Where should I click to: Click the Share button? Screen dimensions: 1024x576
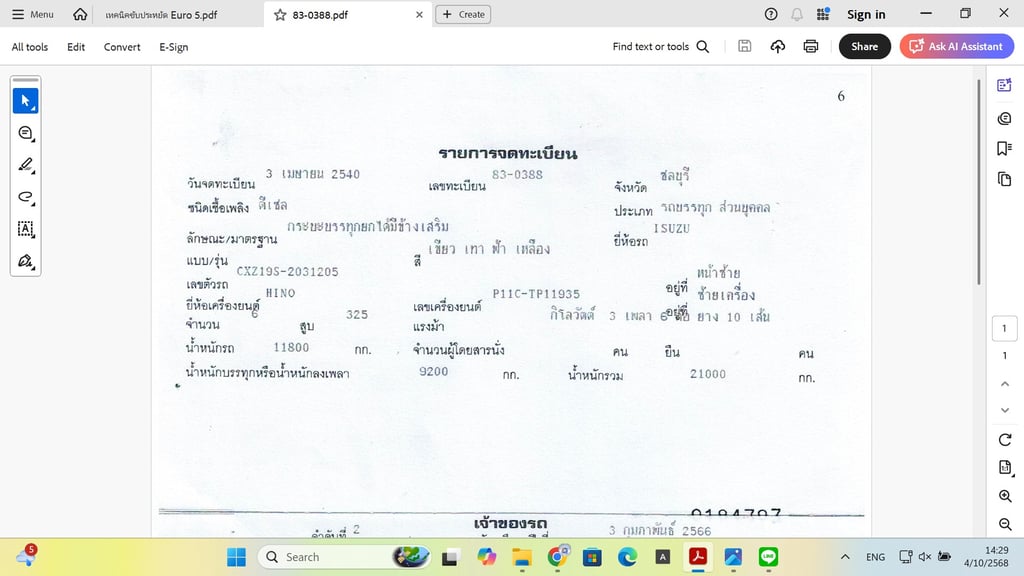click(864, 47)
